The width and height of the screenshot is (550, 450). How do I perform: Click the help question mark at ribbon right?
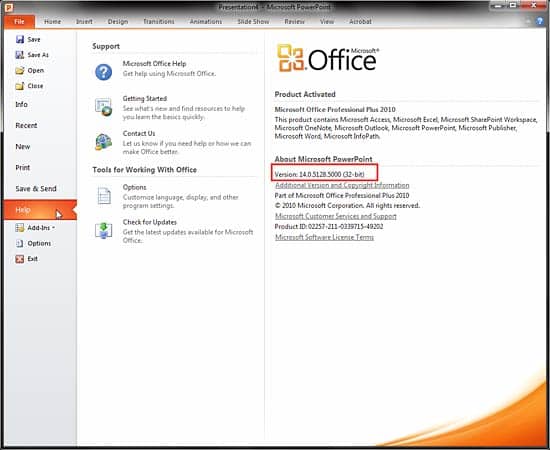point(540,21)
